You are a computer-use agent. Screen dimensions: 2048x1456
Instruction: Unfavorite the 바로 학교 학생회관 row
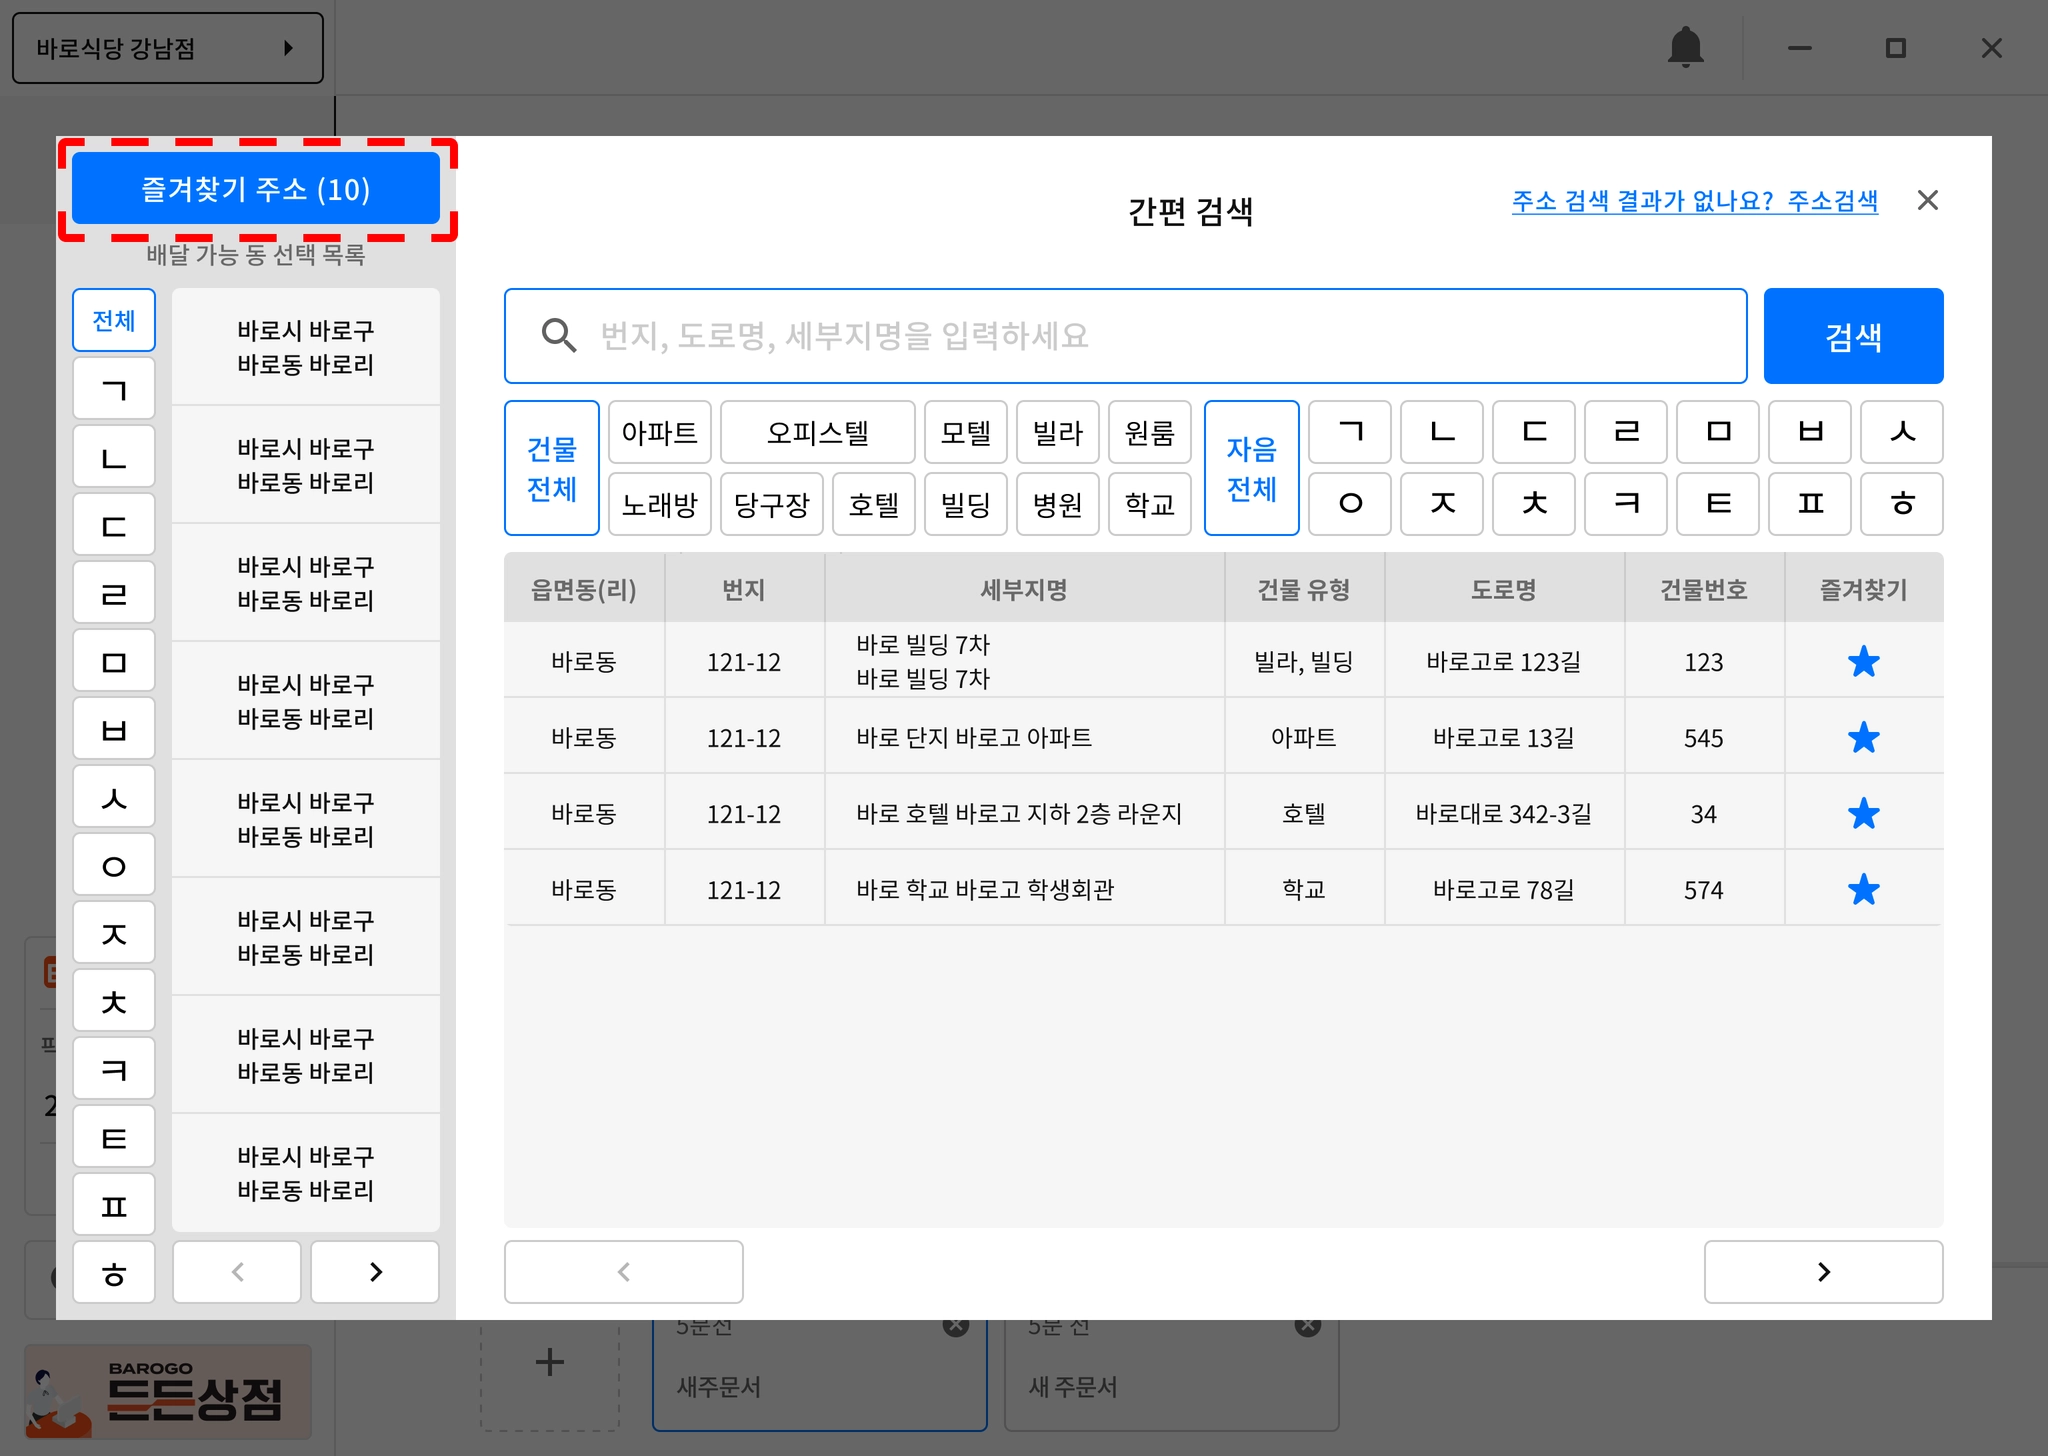[1863, 890]
